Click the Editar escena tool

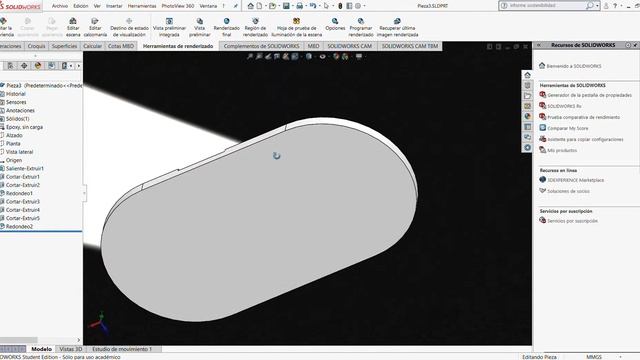tap(73, 27)
